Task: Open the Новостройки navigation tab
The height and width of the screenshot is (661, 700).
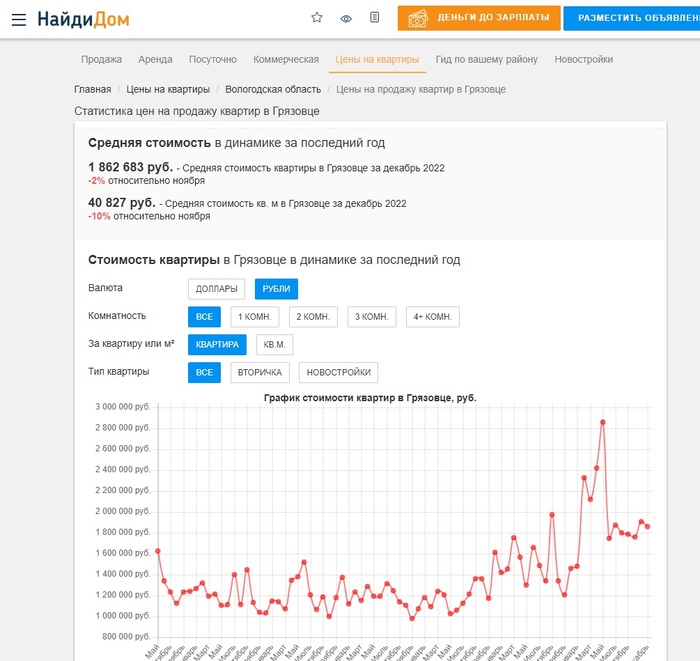Action: 583,59
